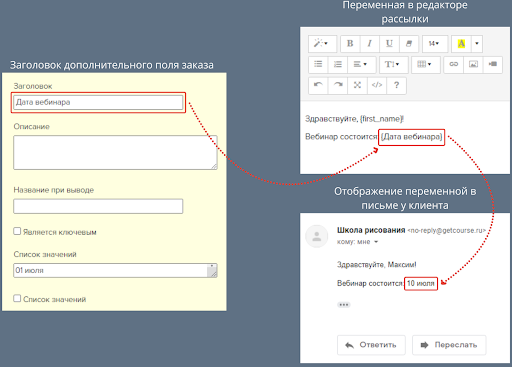Tick the 'Список значений' checkbox

[x=17, y=298]
